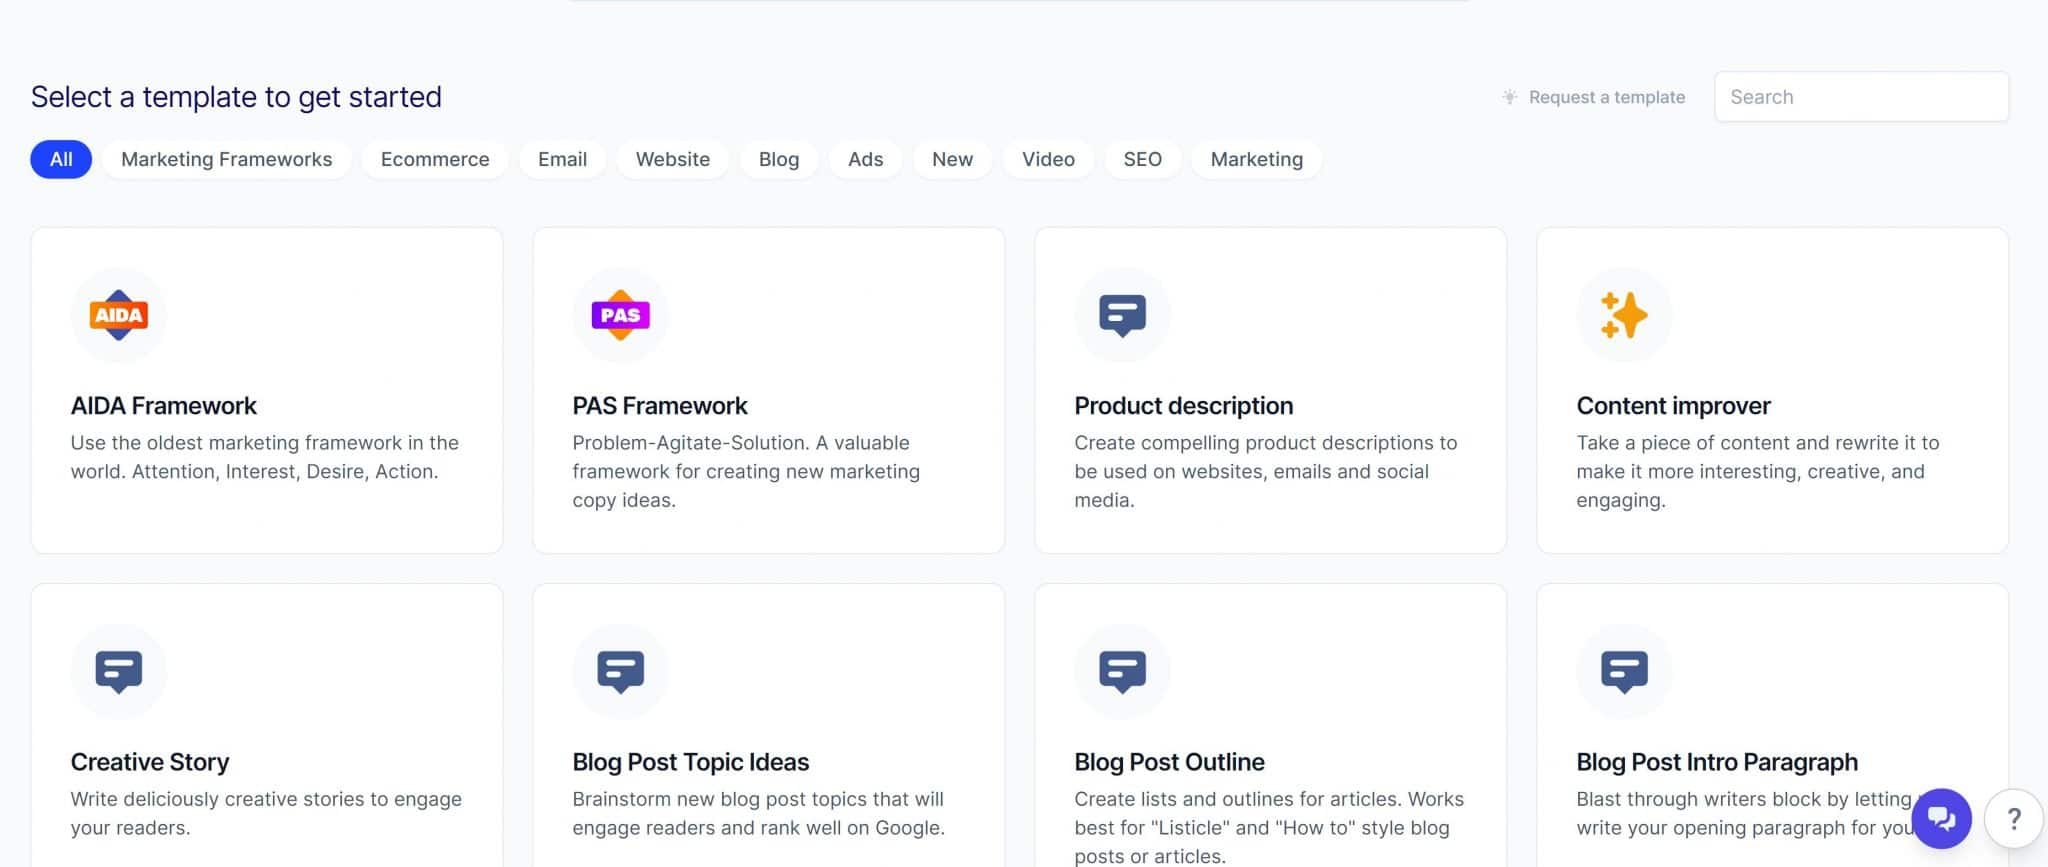Click the AIDA Framework template icon

tap(119, 315)
